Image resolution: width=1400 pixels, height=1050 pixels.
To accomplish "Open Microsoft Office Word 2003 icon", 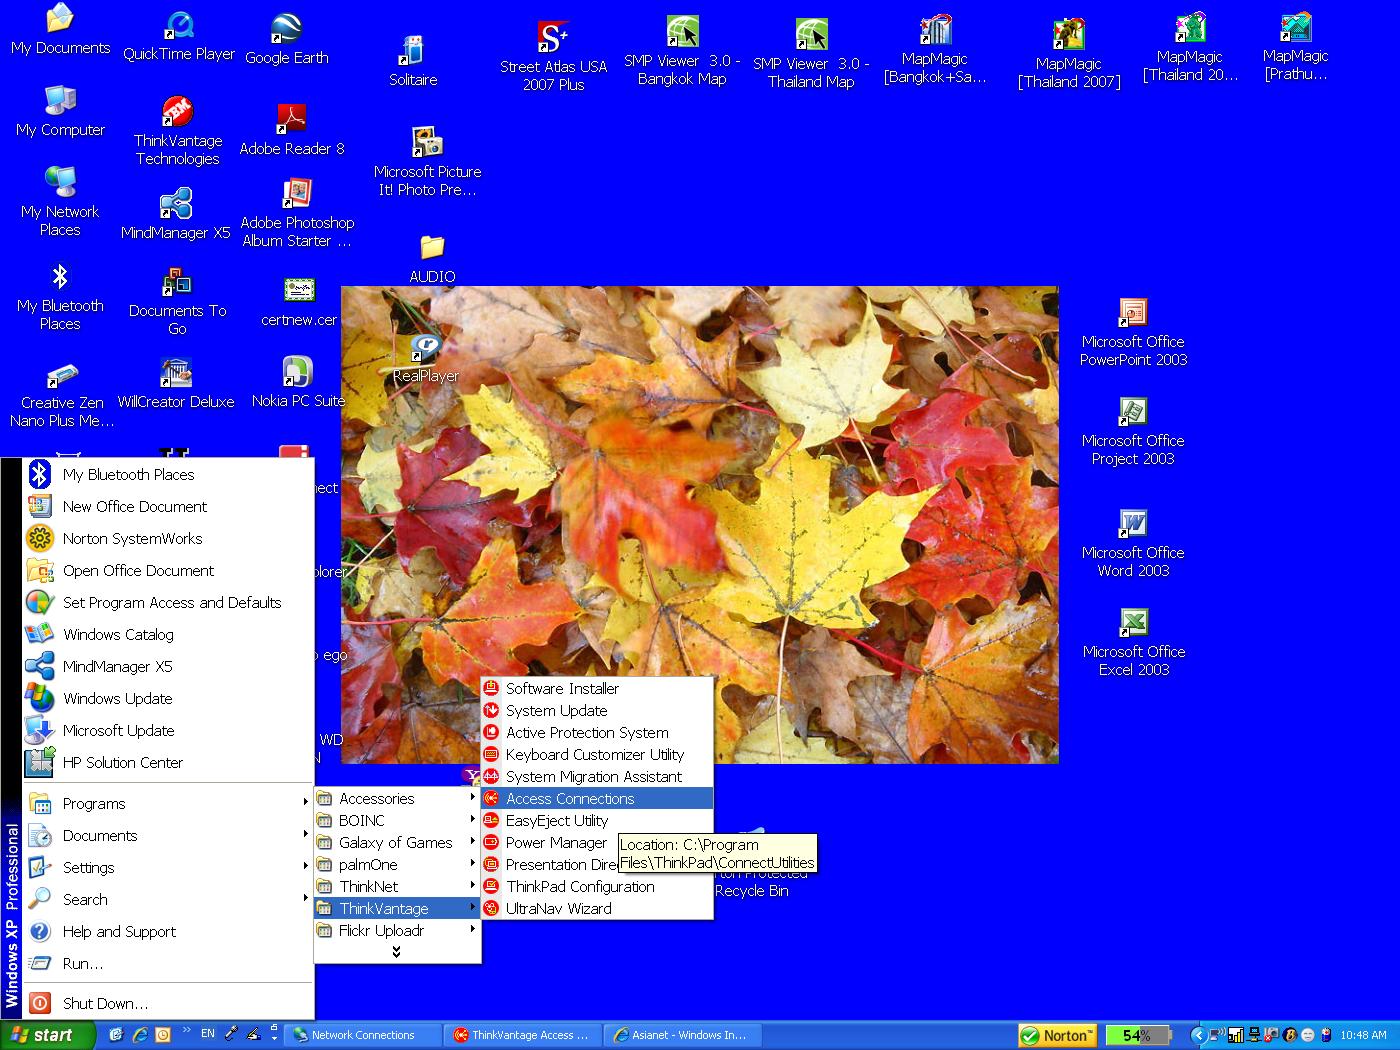I will [1133, 544].
